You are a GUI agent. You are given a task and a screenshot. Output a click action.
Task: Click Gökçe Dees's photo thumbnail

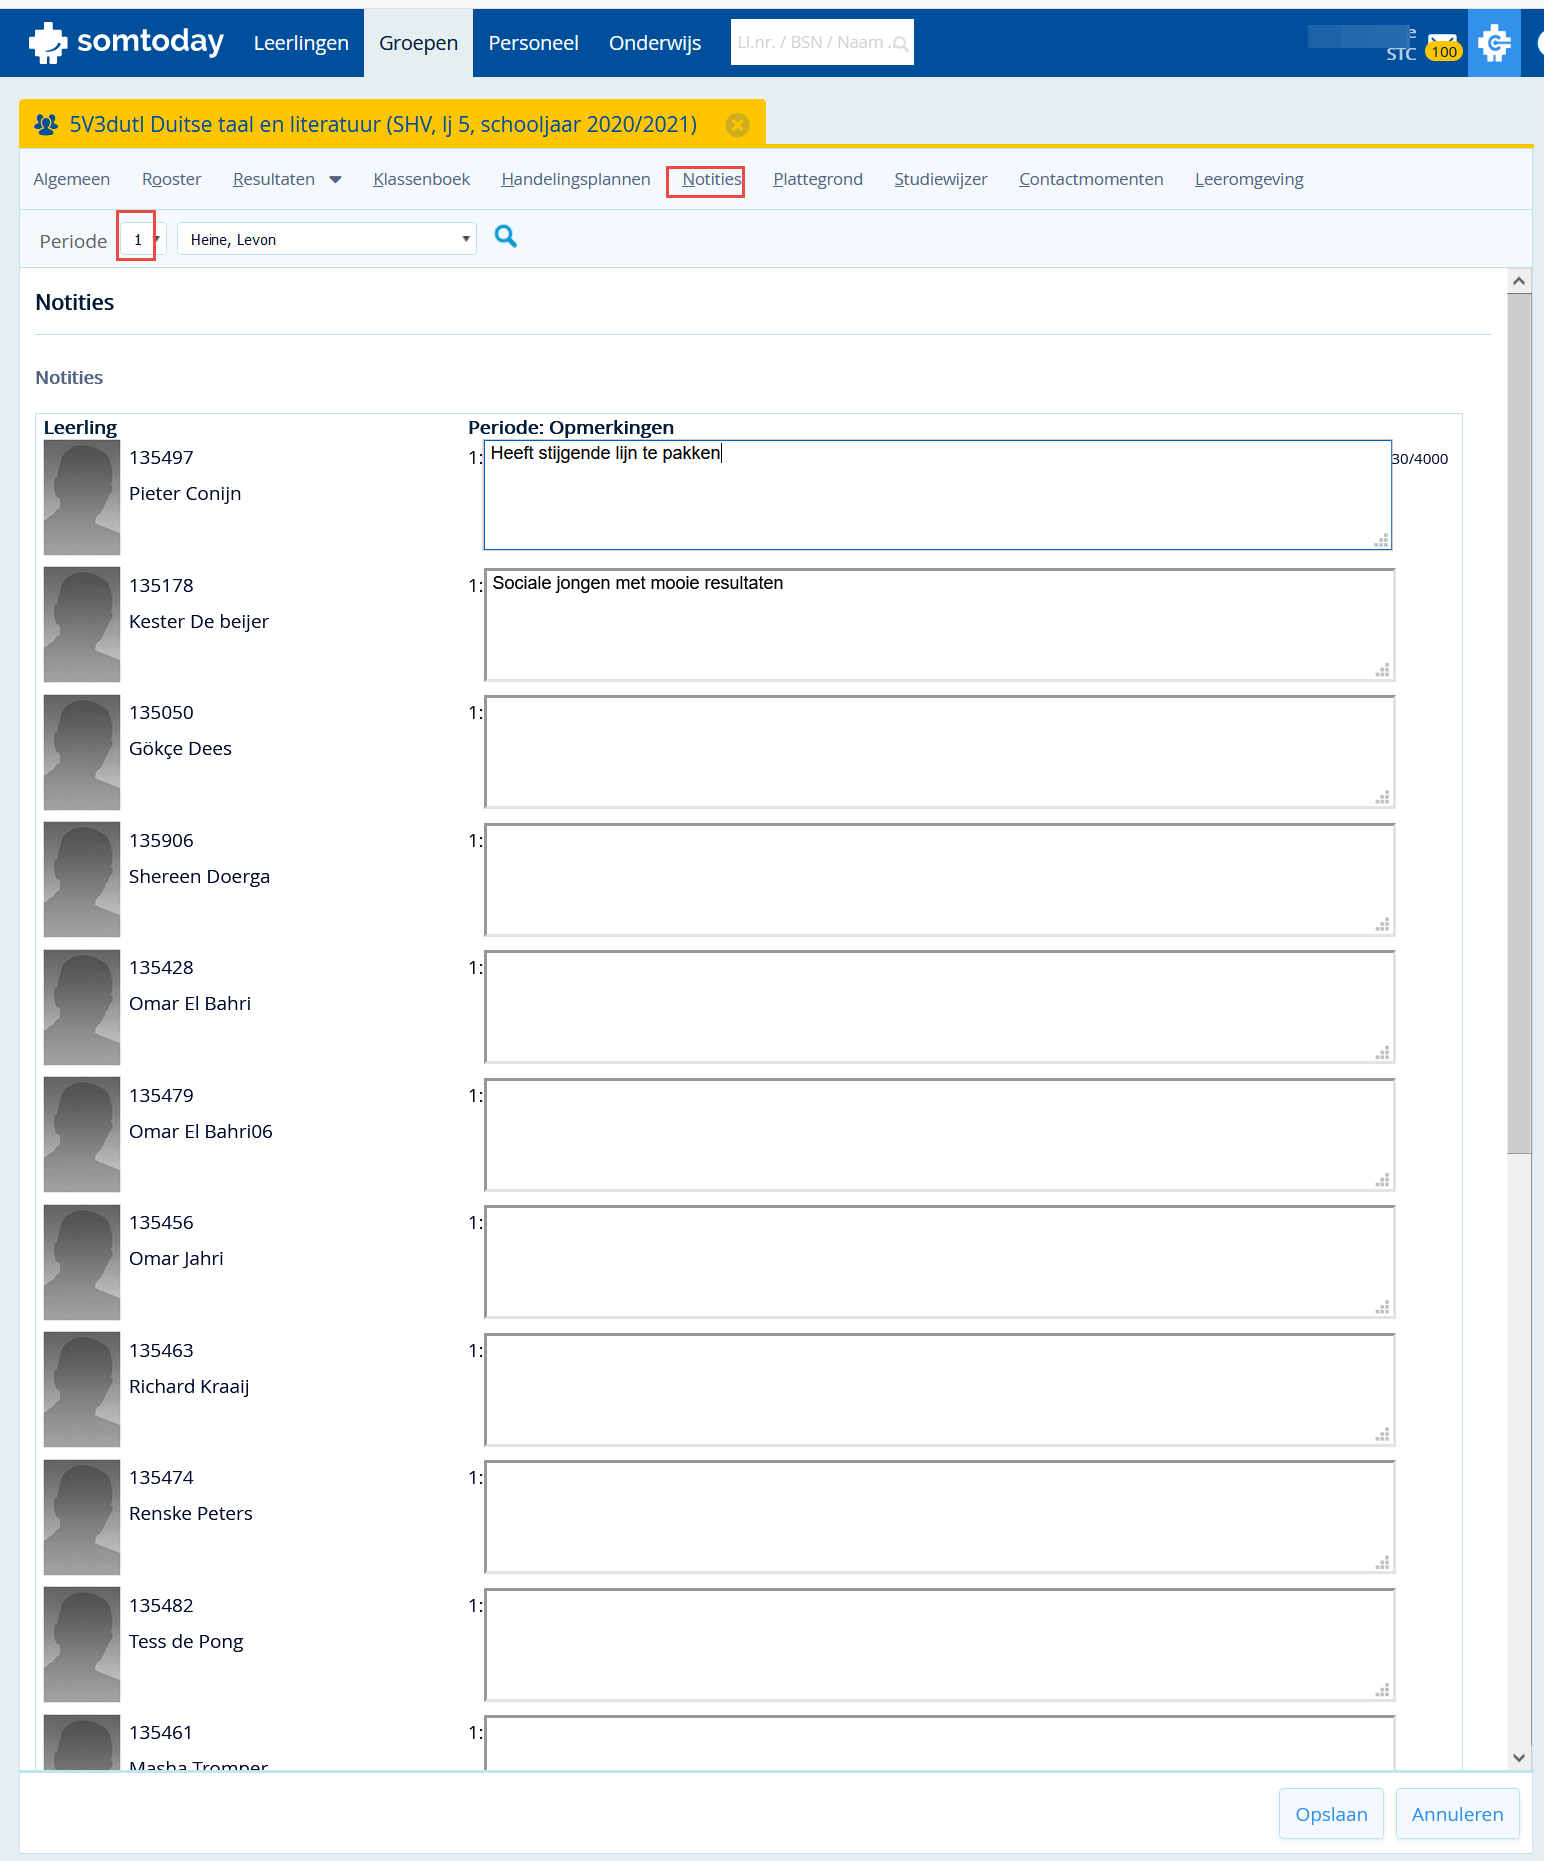coord(82,752)
